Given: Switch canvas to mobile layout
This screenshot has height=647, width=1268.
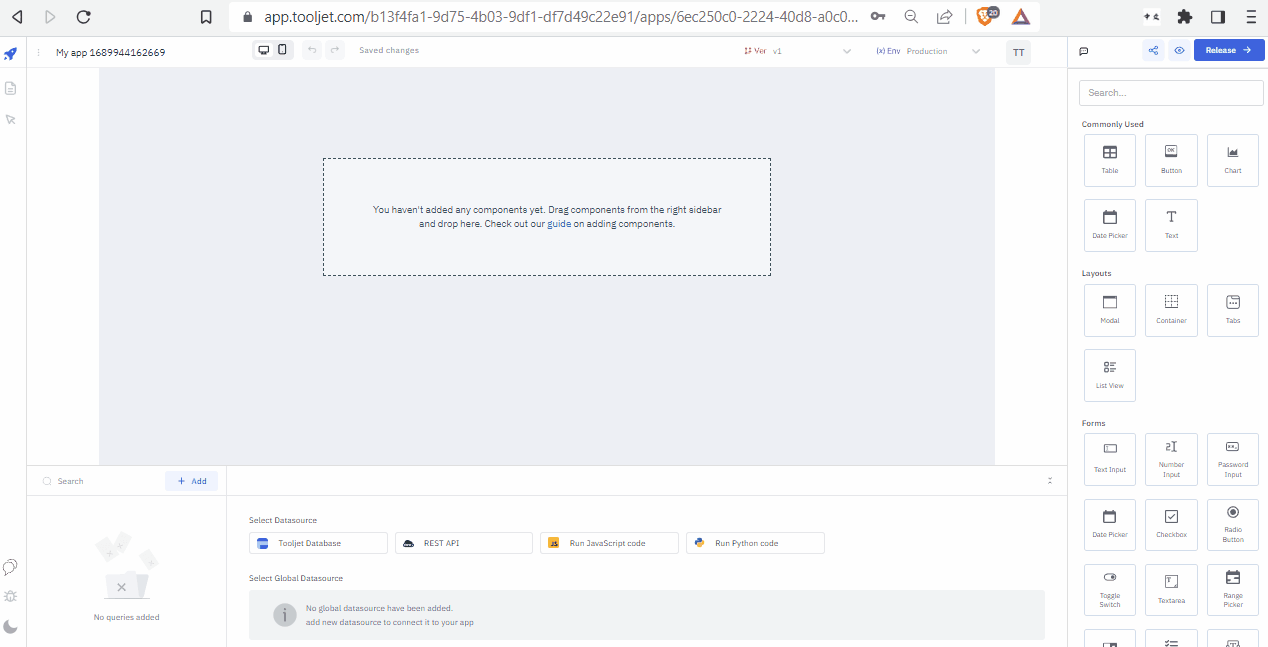Looking at the screenshot, I should pyautogui.click(x=283, y=50).
